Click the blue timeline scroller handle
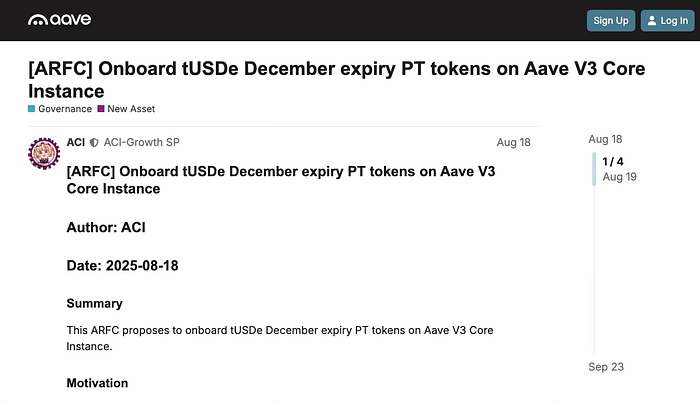The height and width of the screenshot is (402, 700). (x=594, y=168)
